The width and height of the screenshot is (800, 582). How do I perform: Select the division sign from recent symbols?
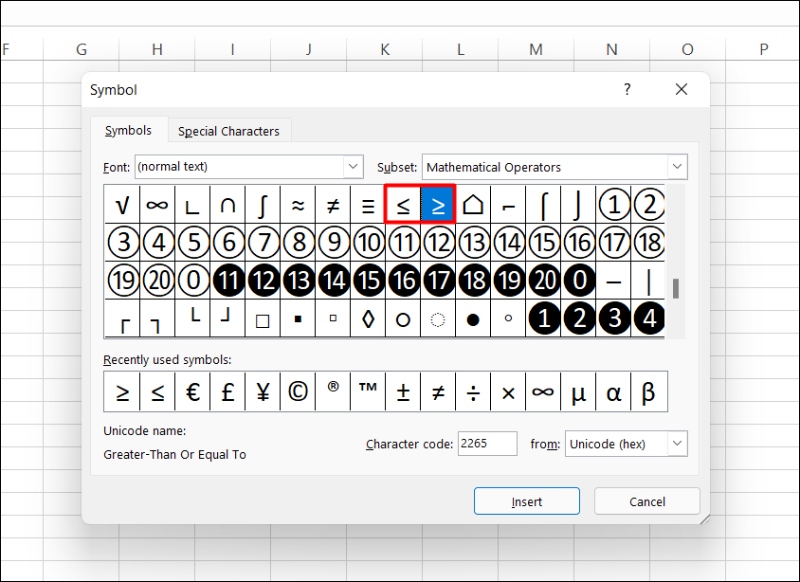coord(473,392)
